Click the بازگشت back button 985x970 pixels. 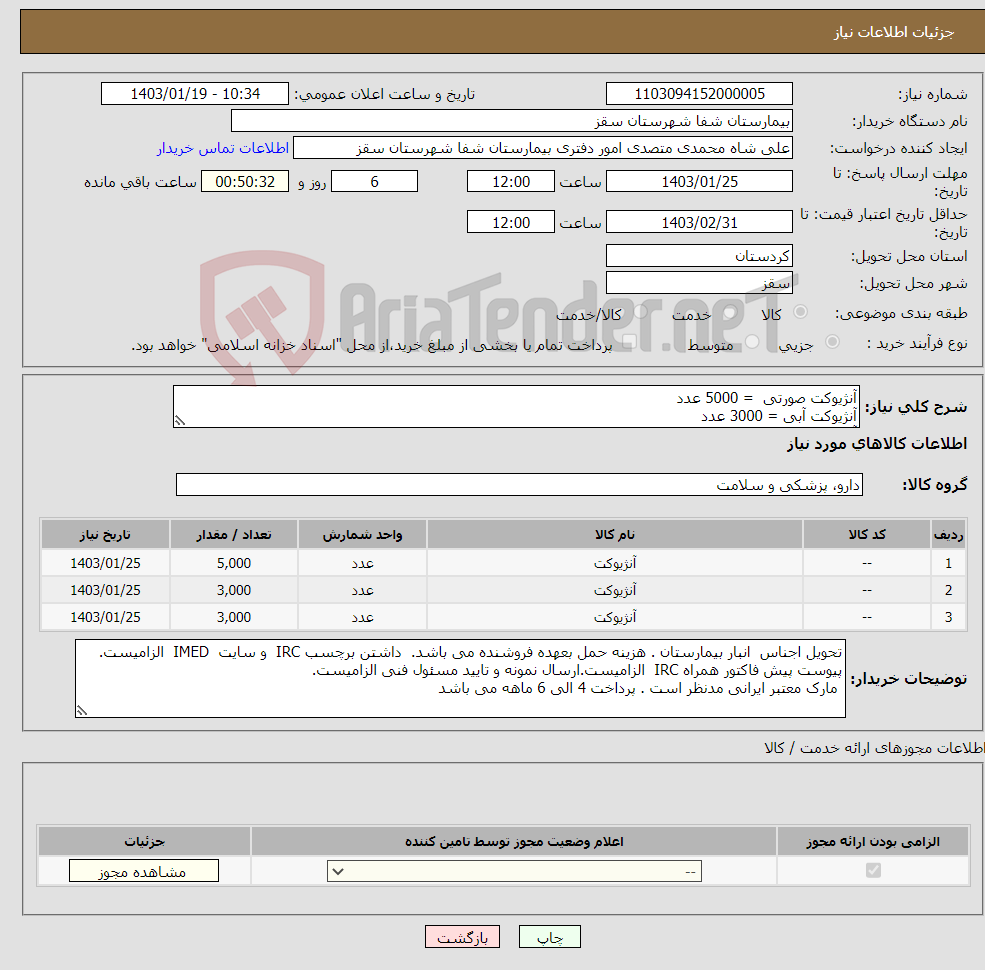462,937
